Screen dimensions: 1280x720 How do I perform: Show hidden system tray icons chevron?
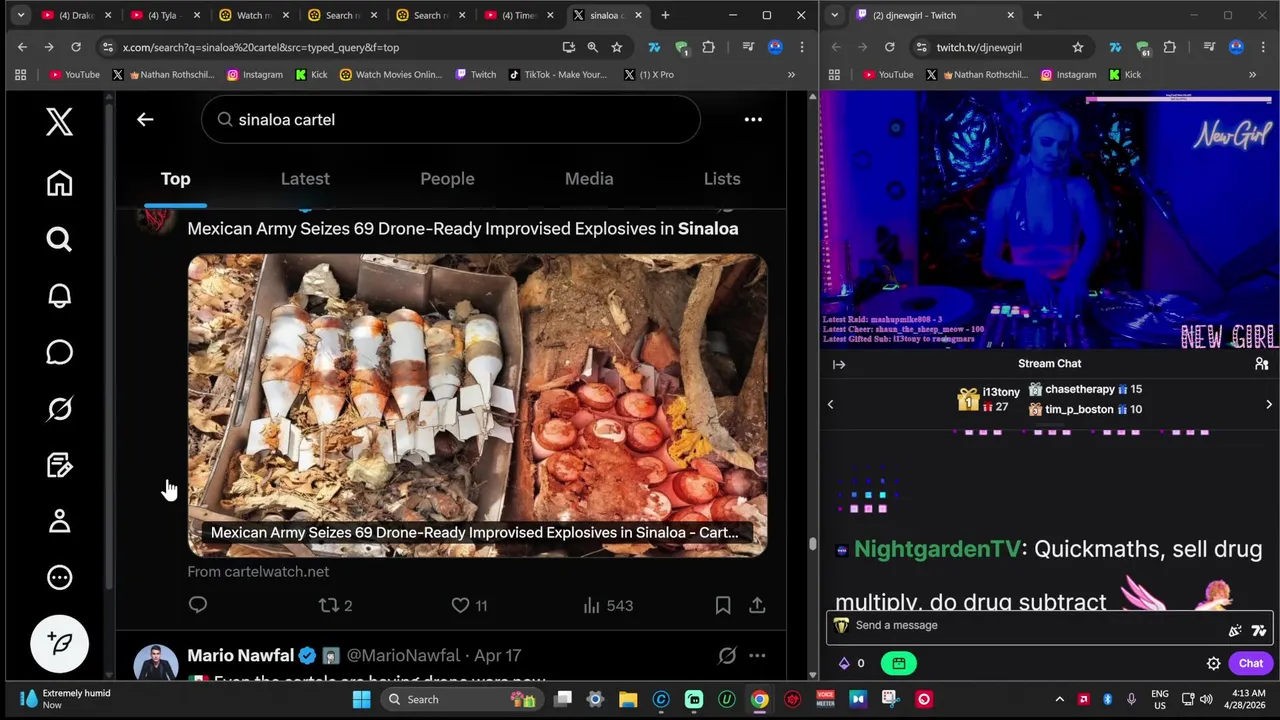[x=1060, y=699]
